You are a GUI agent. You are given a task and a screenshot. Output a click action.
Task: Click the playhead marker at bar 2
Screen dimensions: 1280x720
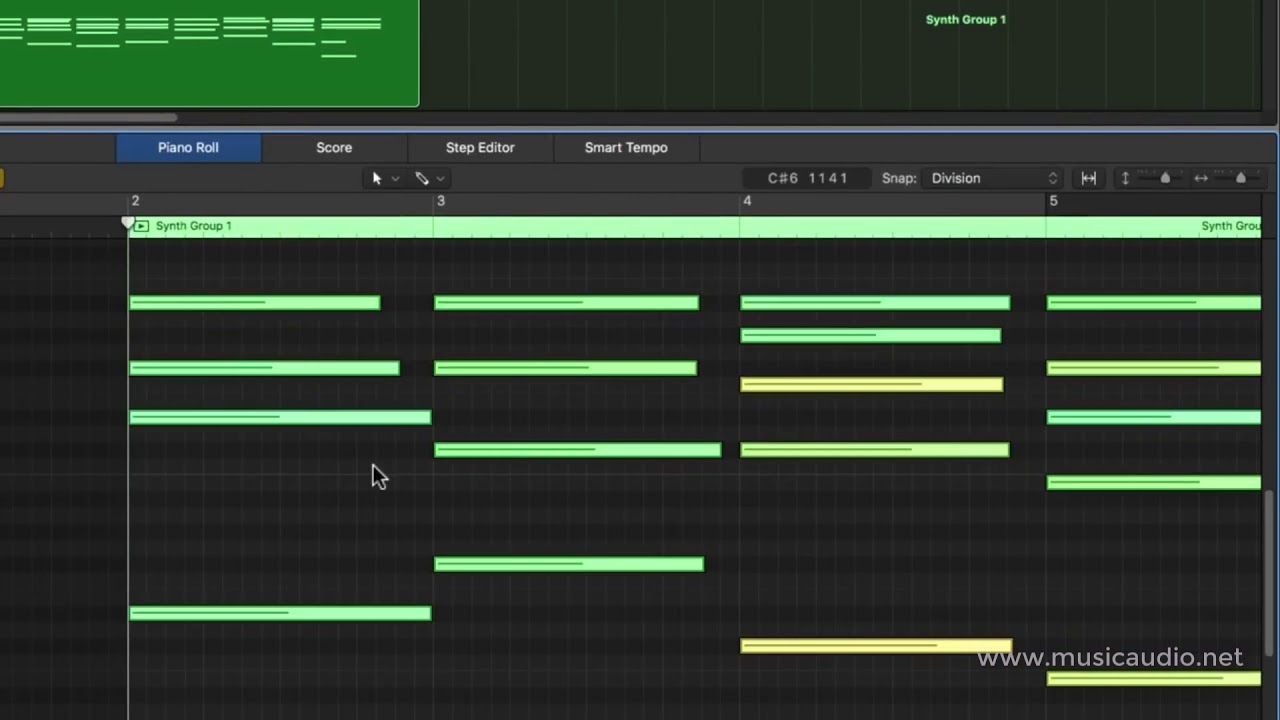[128, 222]
